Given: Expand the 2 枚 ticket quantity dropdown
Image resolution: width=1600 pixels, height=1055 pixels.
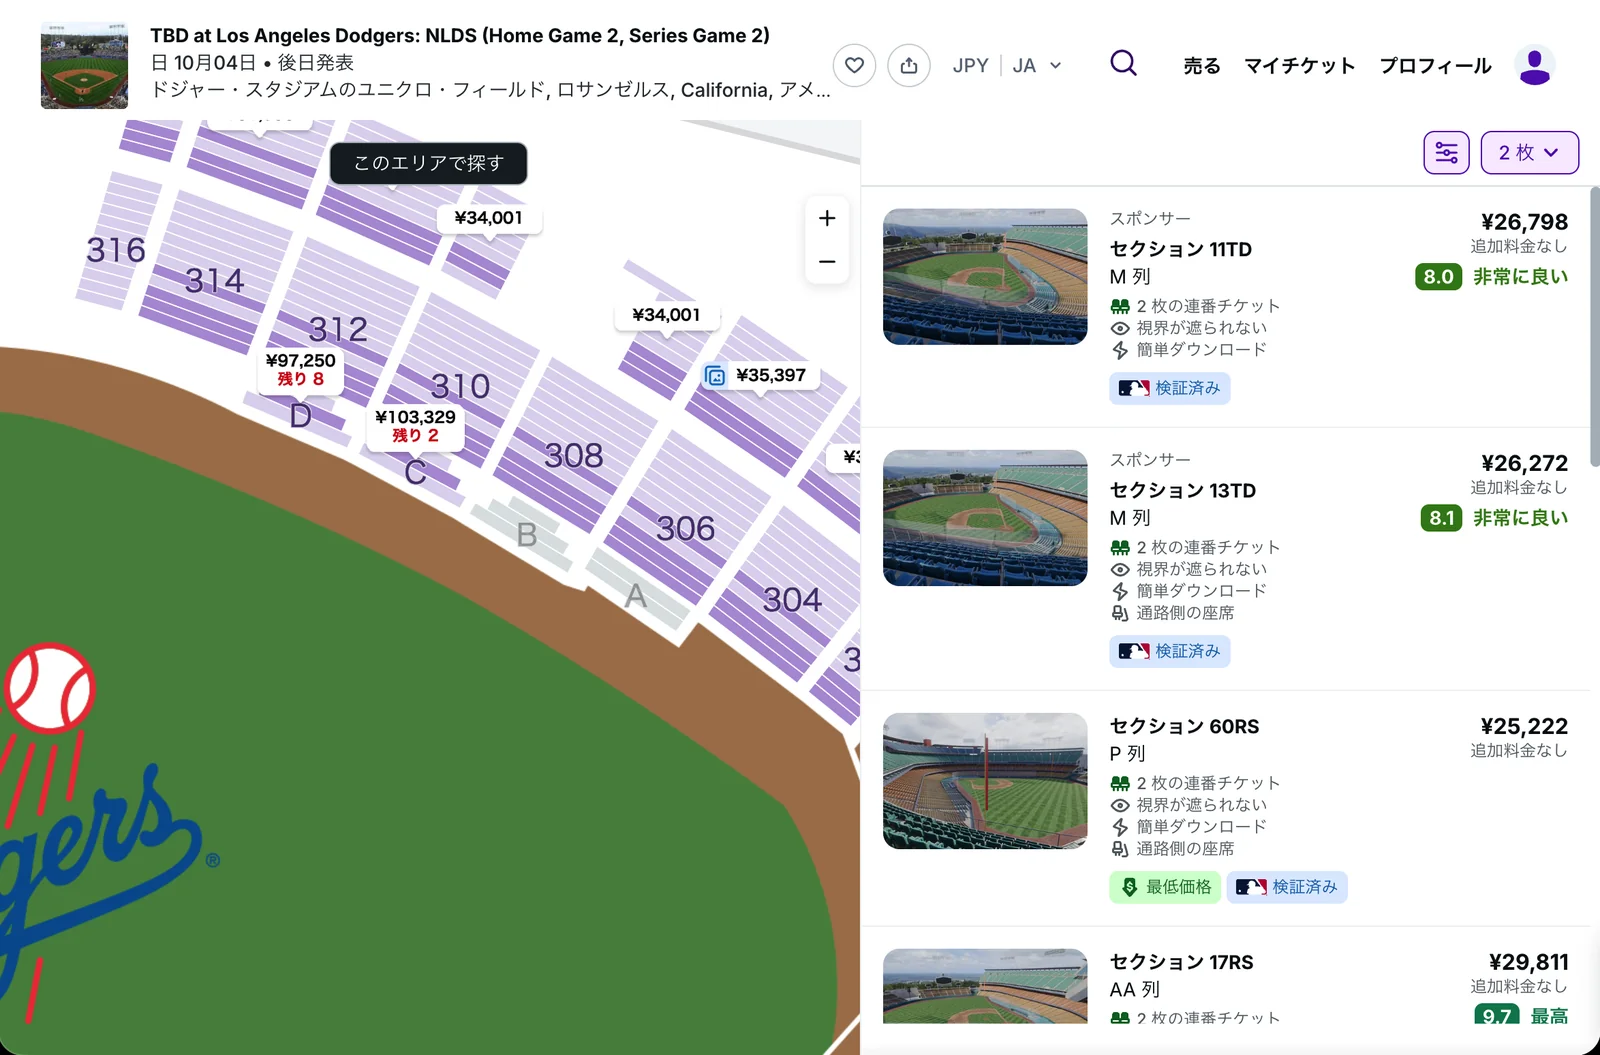Looking at the screenshot, I should click(1529, 153).
